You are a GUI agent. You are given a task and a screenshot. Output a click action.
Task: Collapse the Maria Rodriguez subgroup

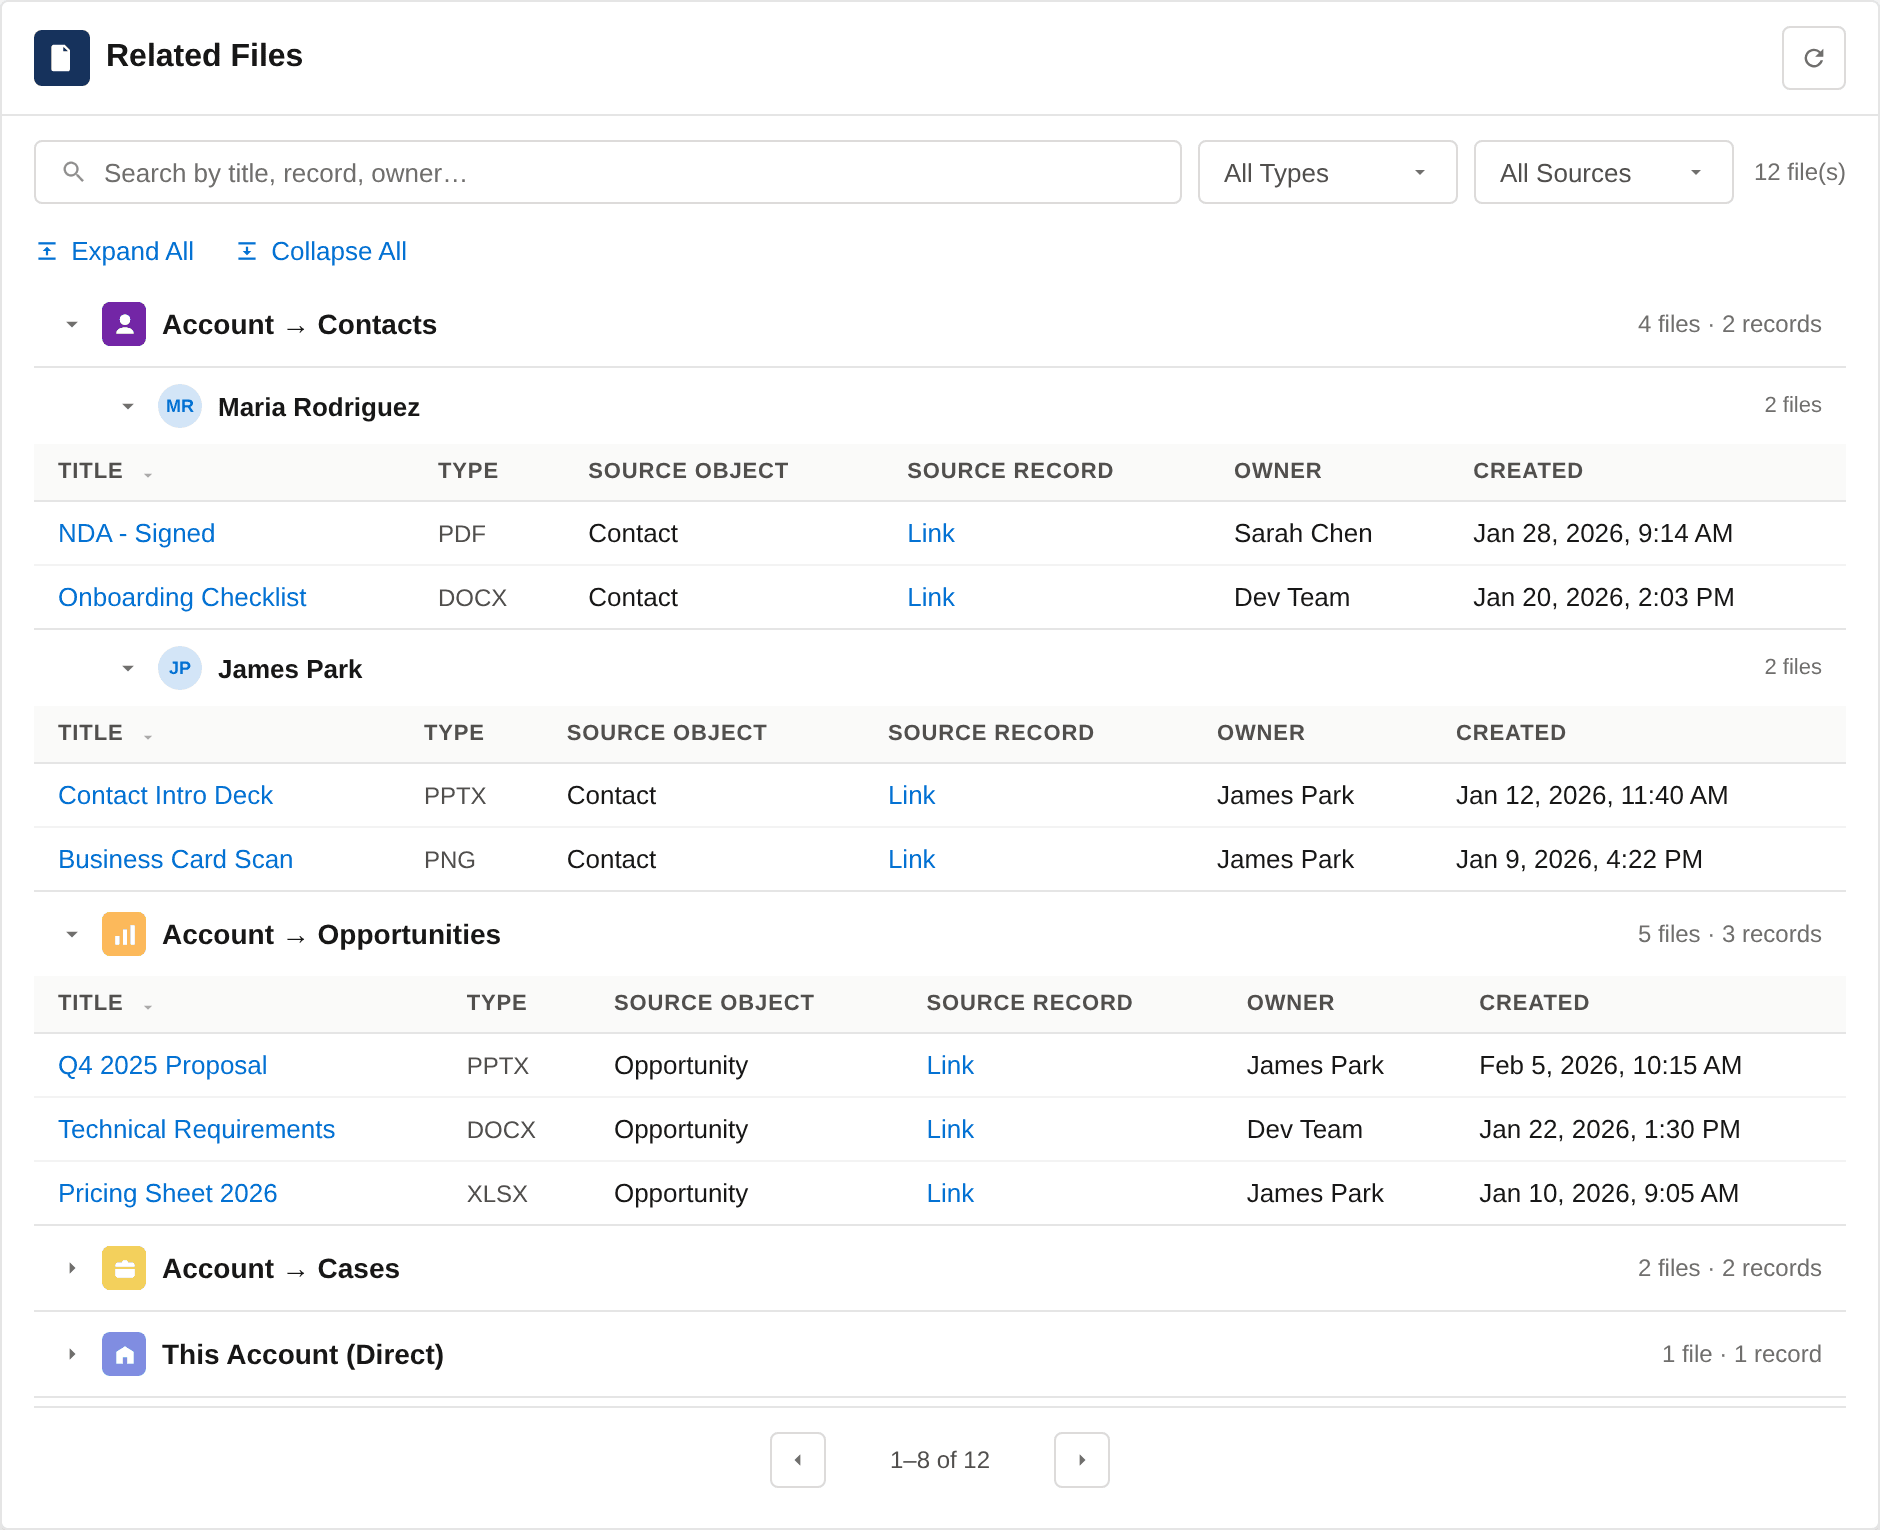[128, 406]
